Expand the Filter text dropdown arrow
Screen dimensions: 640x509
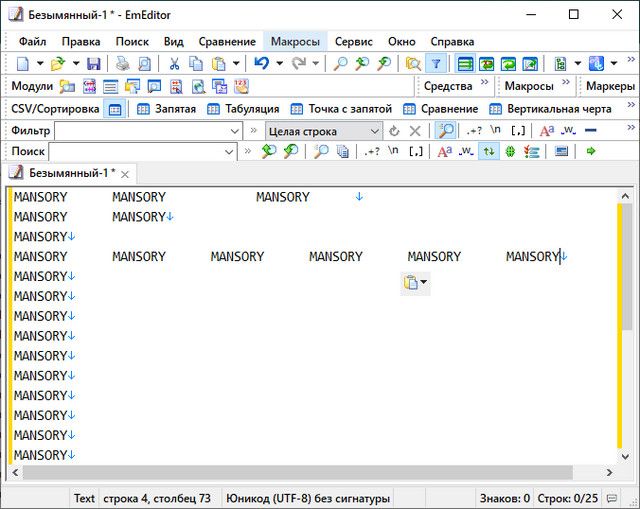[235, 130]
